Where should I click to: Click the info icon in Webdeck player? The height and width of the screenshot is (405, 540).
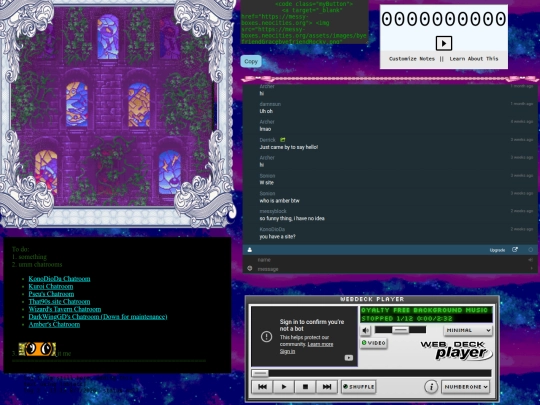431,387
